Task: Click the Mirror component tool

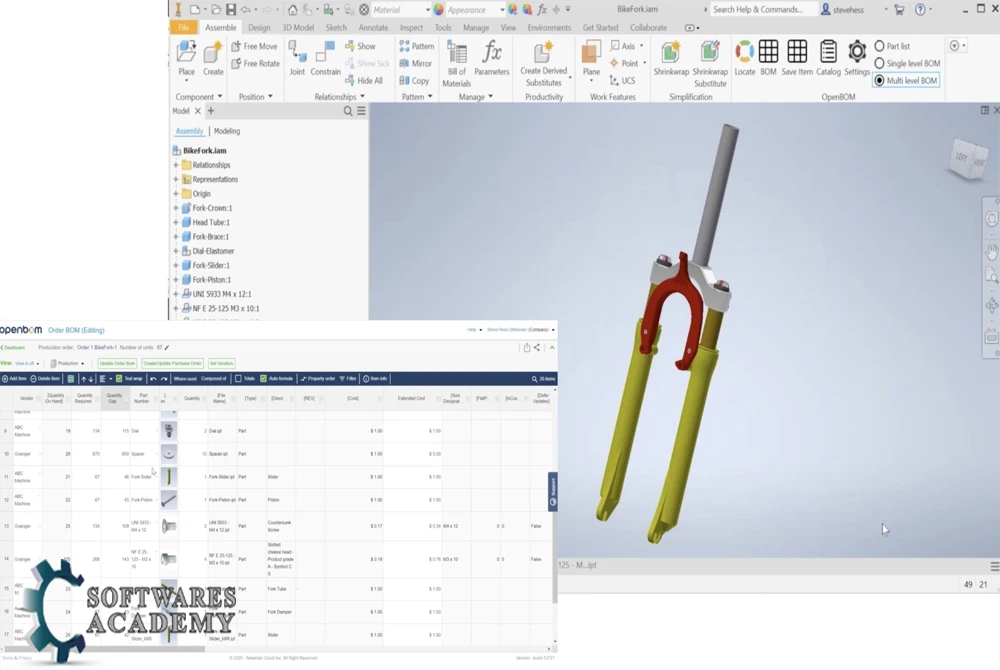Action: (415, 63)
